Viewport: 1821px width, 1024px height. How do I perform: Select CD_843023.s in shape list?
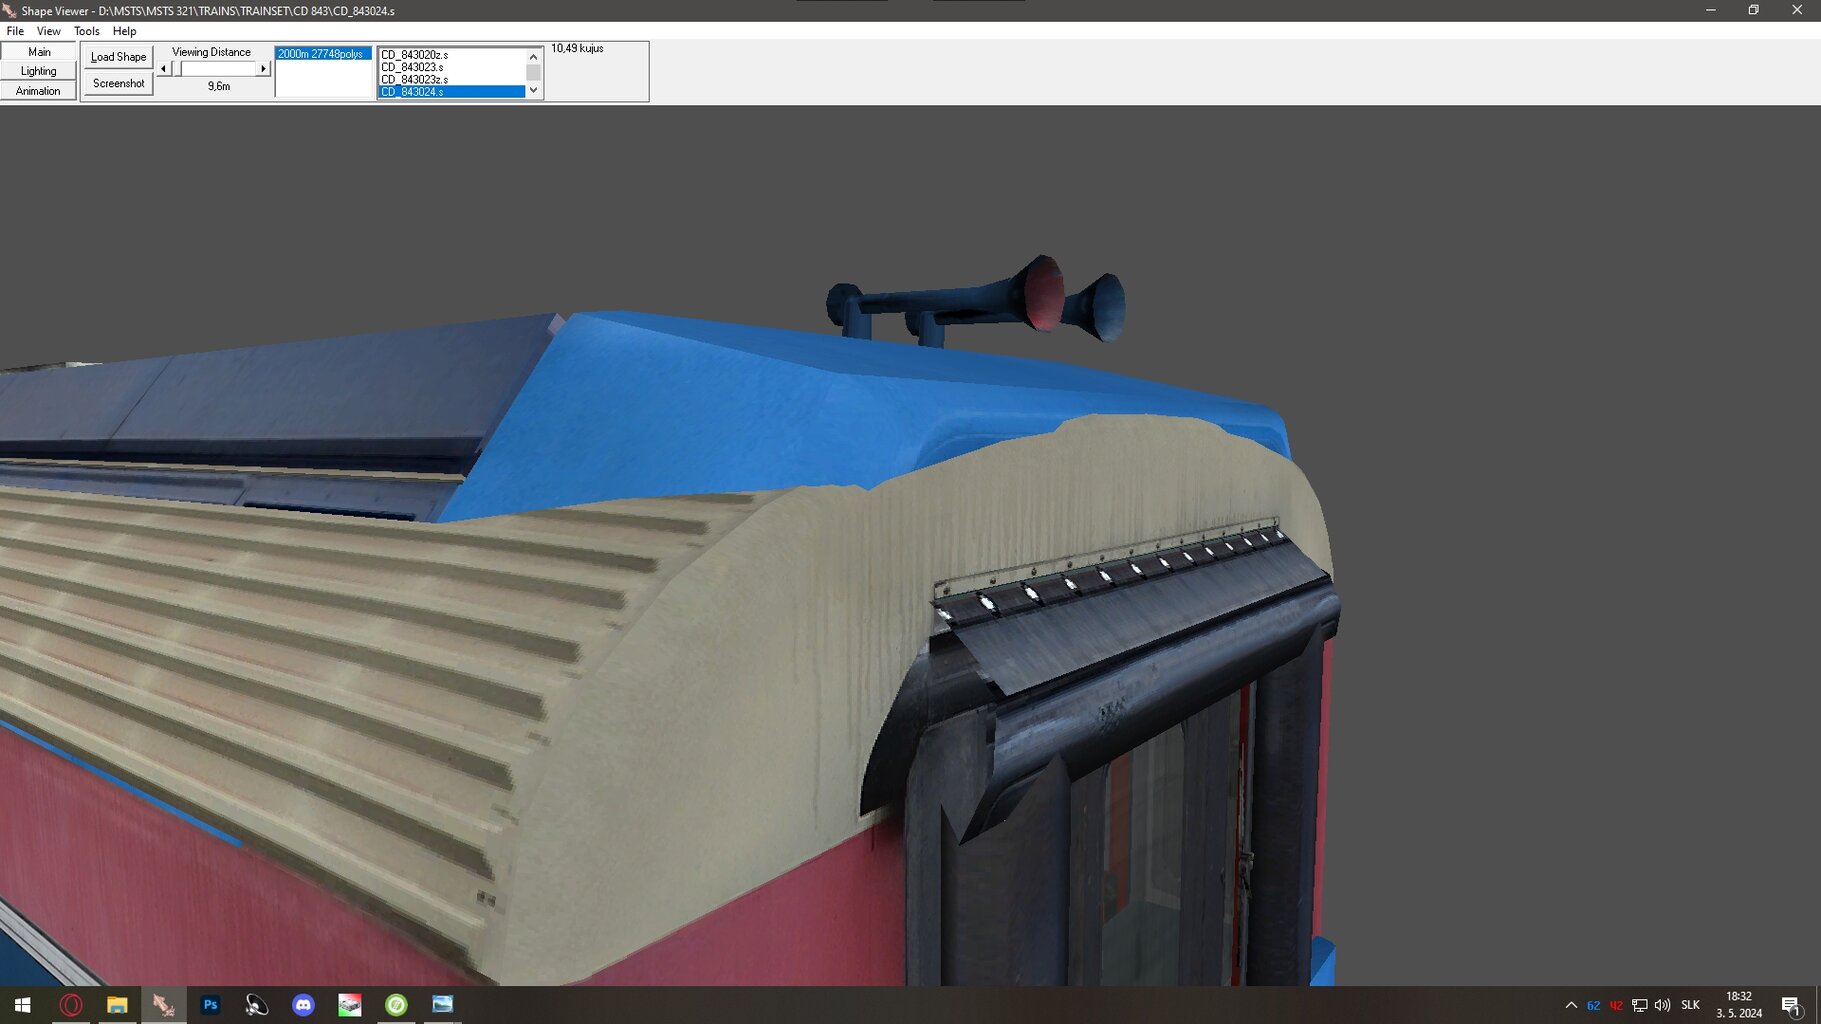pos(412,67)
